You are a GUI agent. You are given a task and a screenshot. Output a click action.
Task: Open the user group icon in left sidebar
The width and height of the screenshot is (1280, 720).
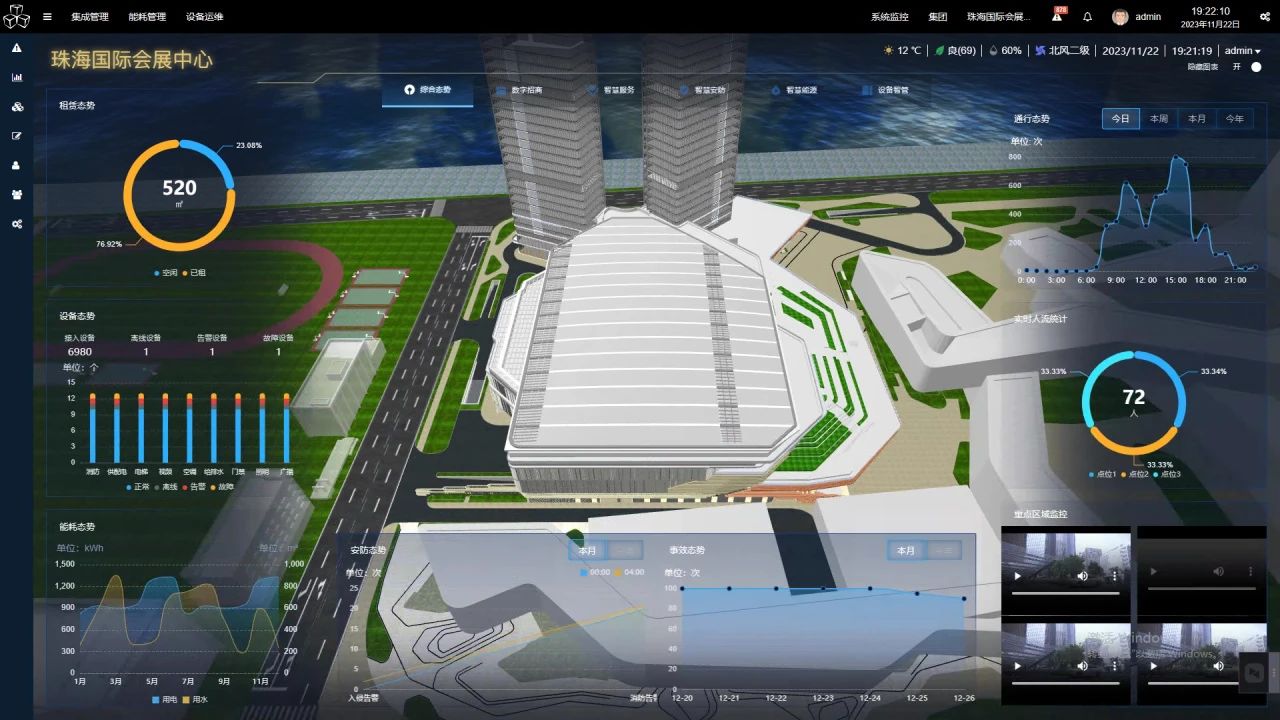point(17,194)
